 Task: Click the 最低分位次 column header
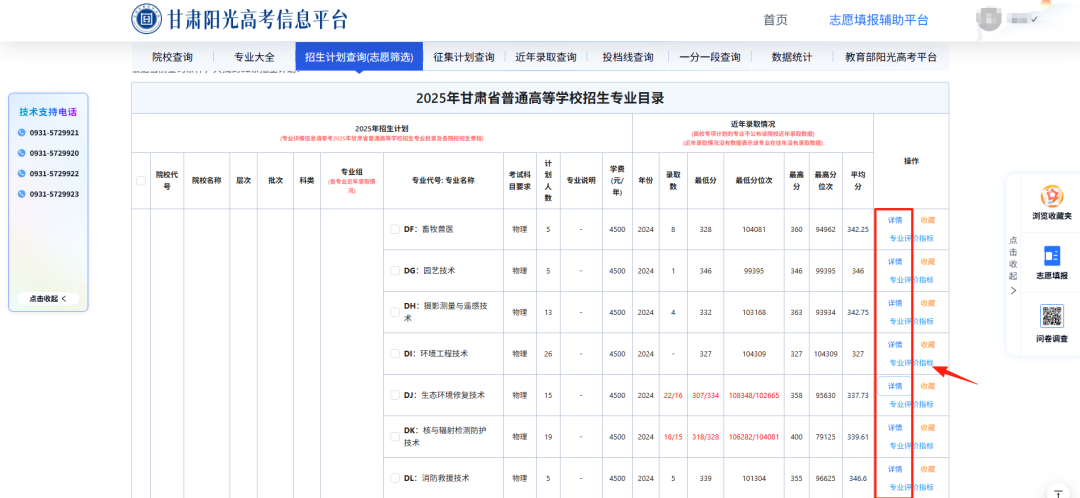[x=754, y=180]
